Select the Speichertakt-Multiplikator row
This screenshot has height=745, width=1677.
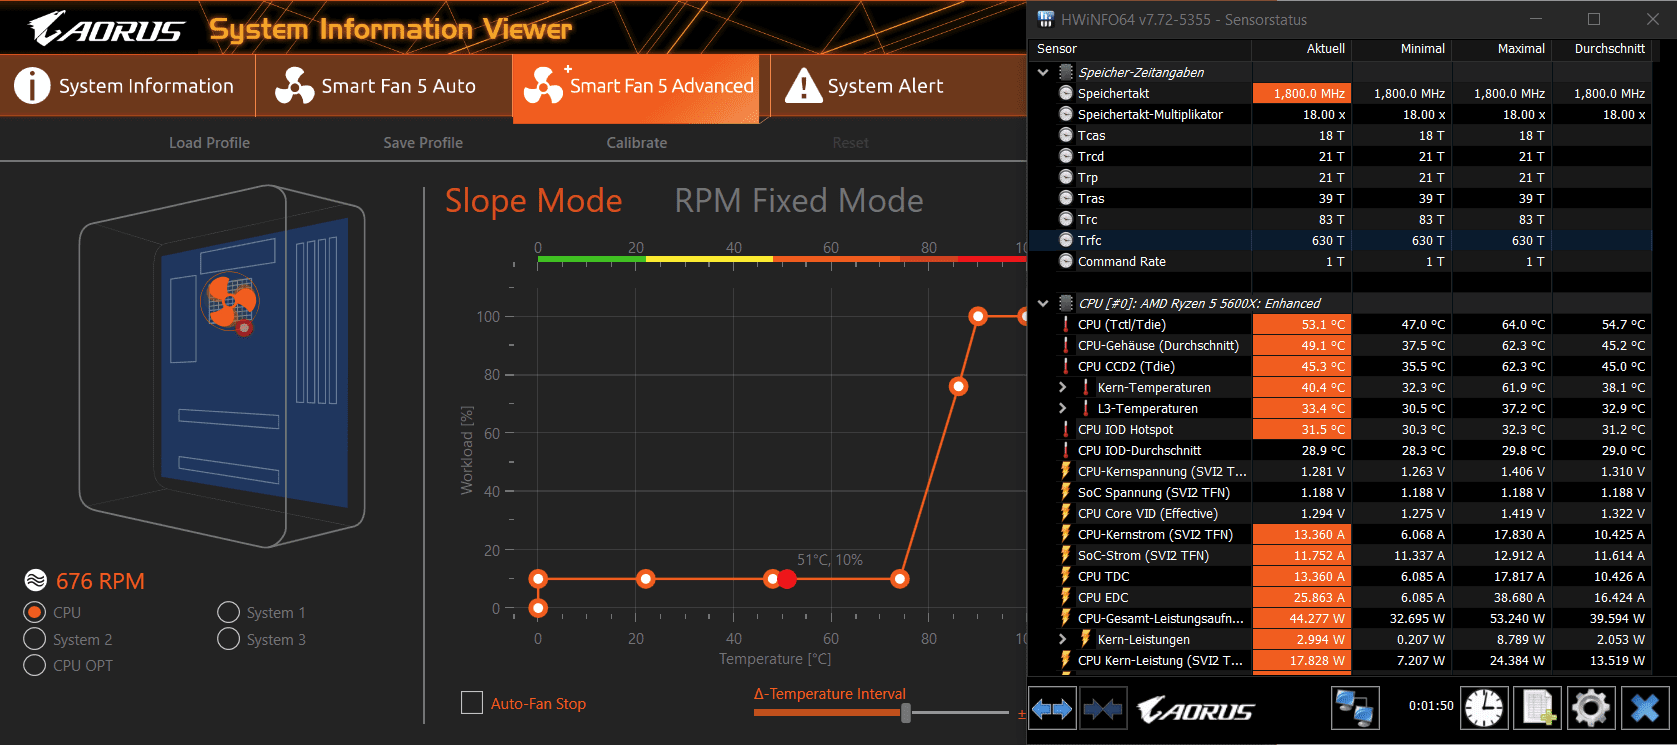click(1342, 114)
